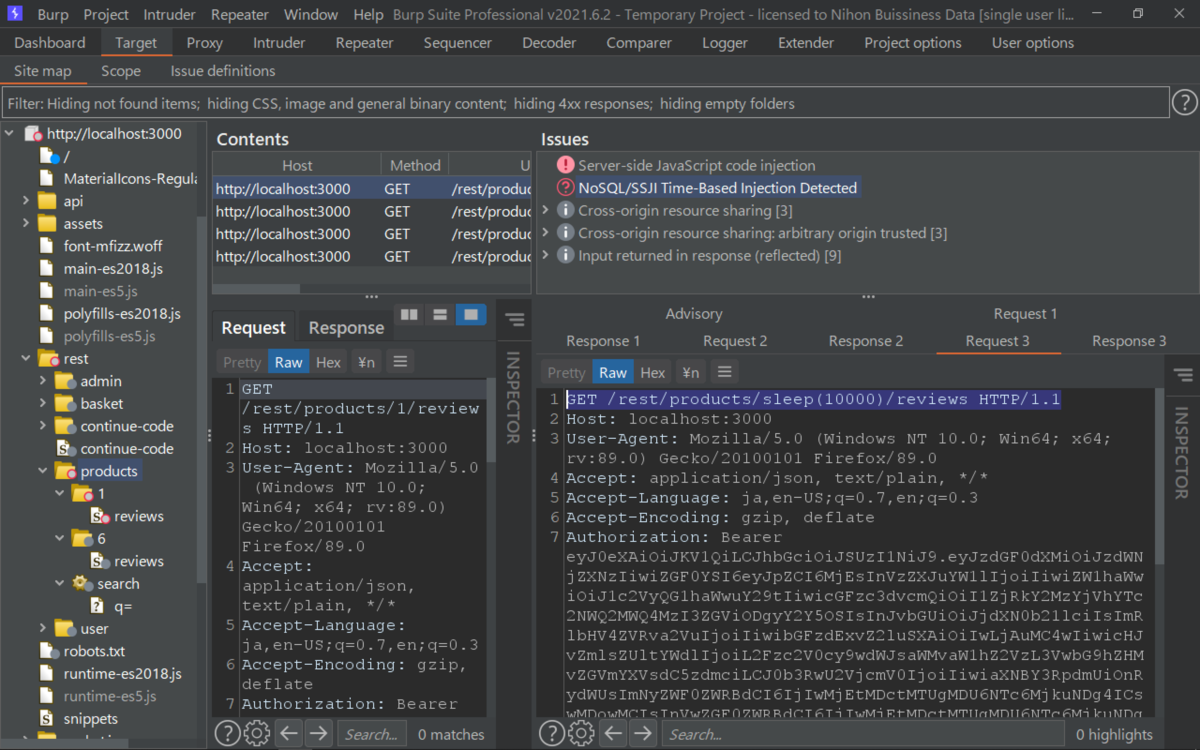Expand the user folder
Screen dimensions: 1200x750
(43, 628)
